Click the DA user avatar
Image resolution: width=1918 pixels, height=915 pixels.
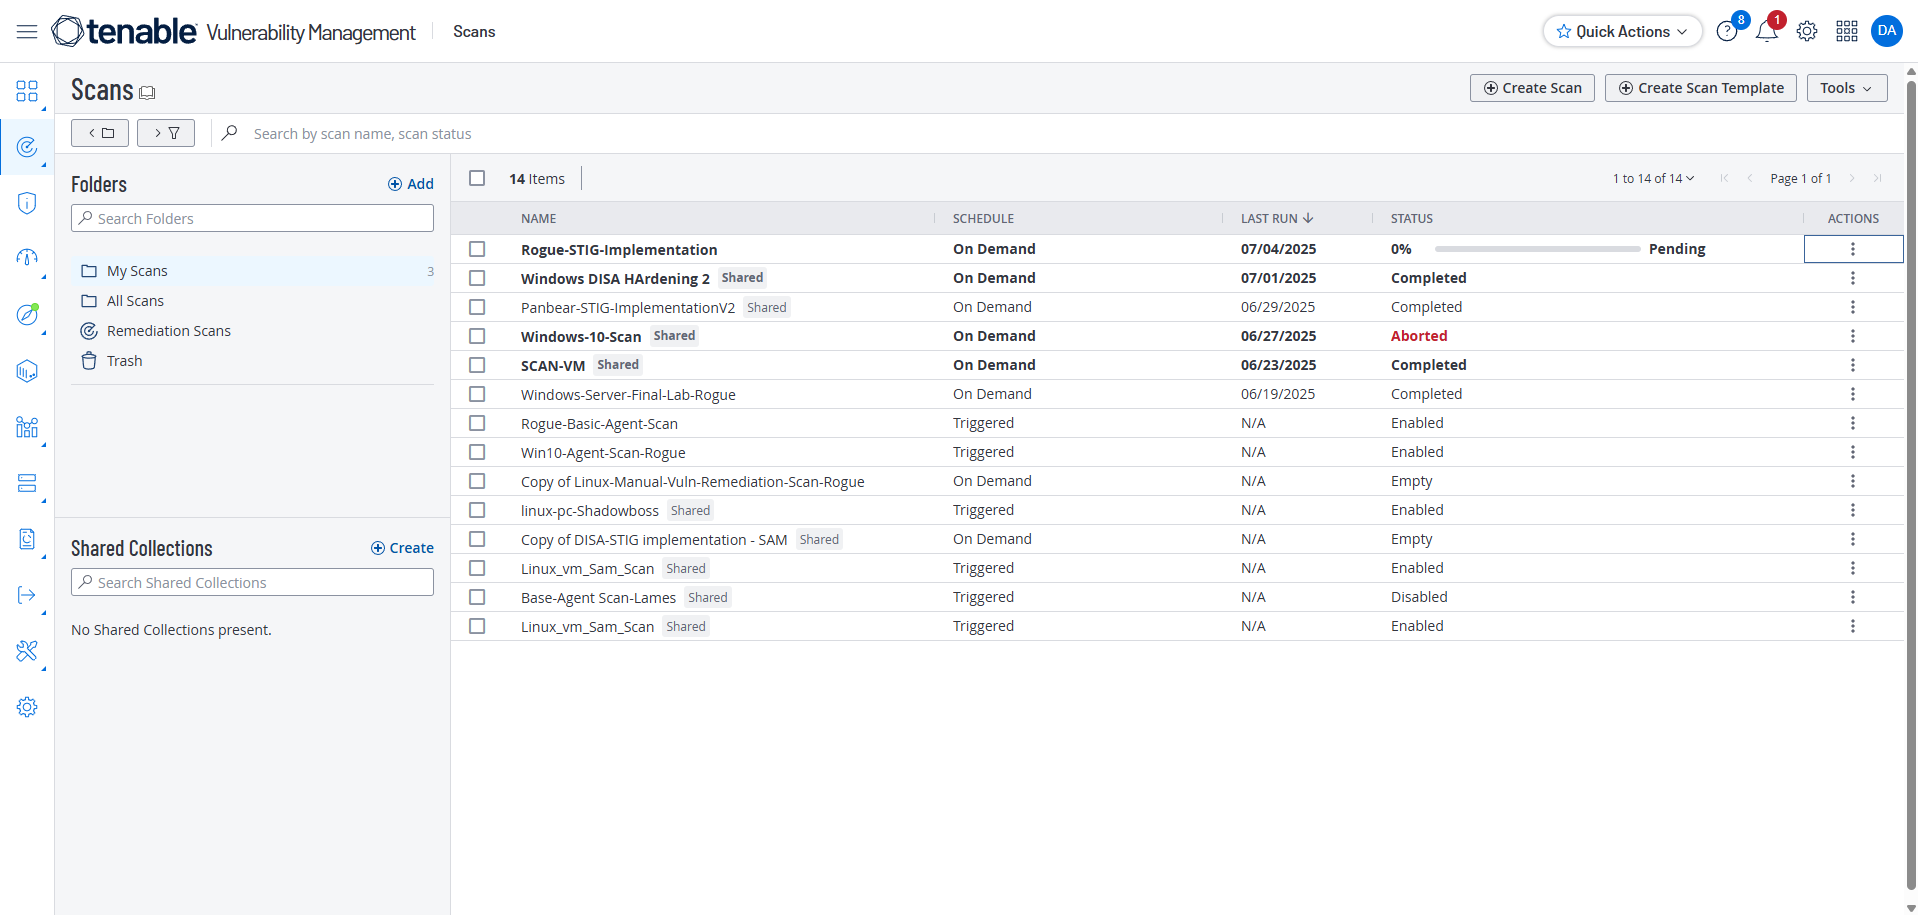pos(1886,31)
